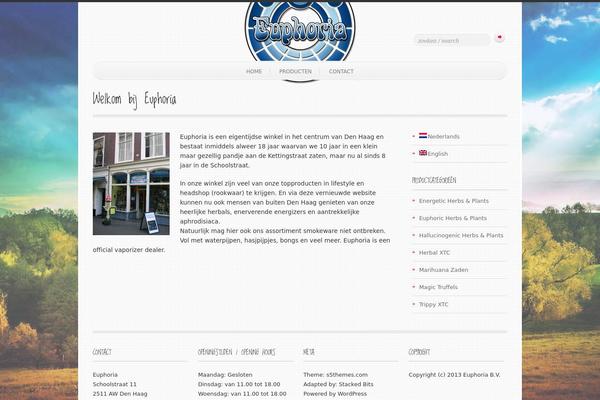The height and width of the screenshot is (400, 600).
Task: Open the HOME menu item
Action: point(254,72)
